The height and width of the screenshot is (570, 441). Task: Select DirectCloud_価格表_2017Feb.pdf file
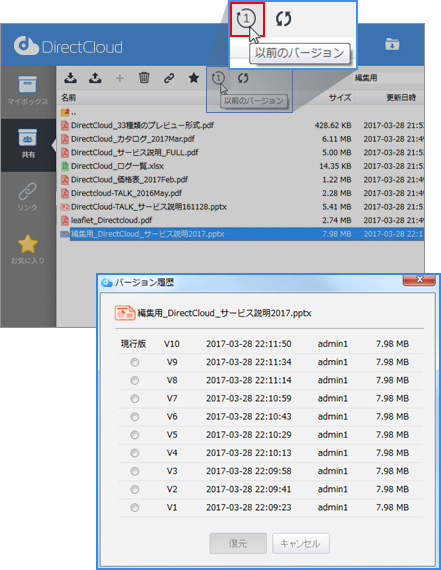pos(129,179)
